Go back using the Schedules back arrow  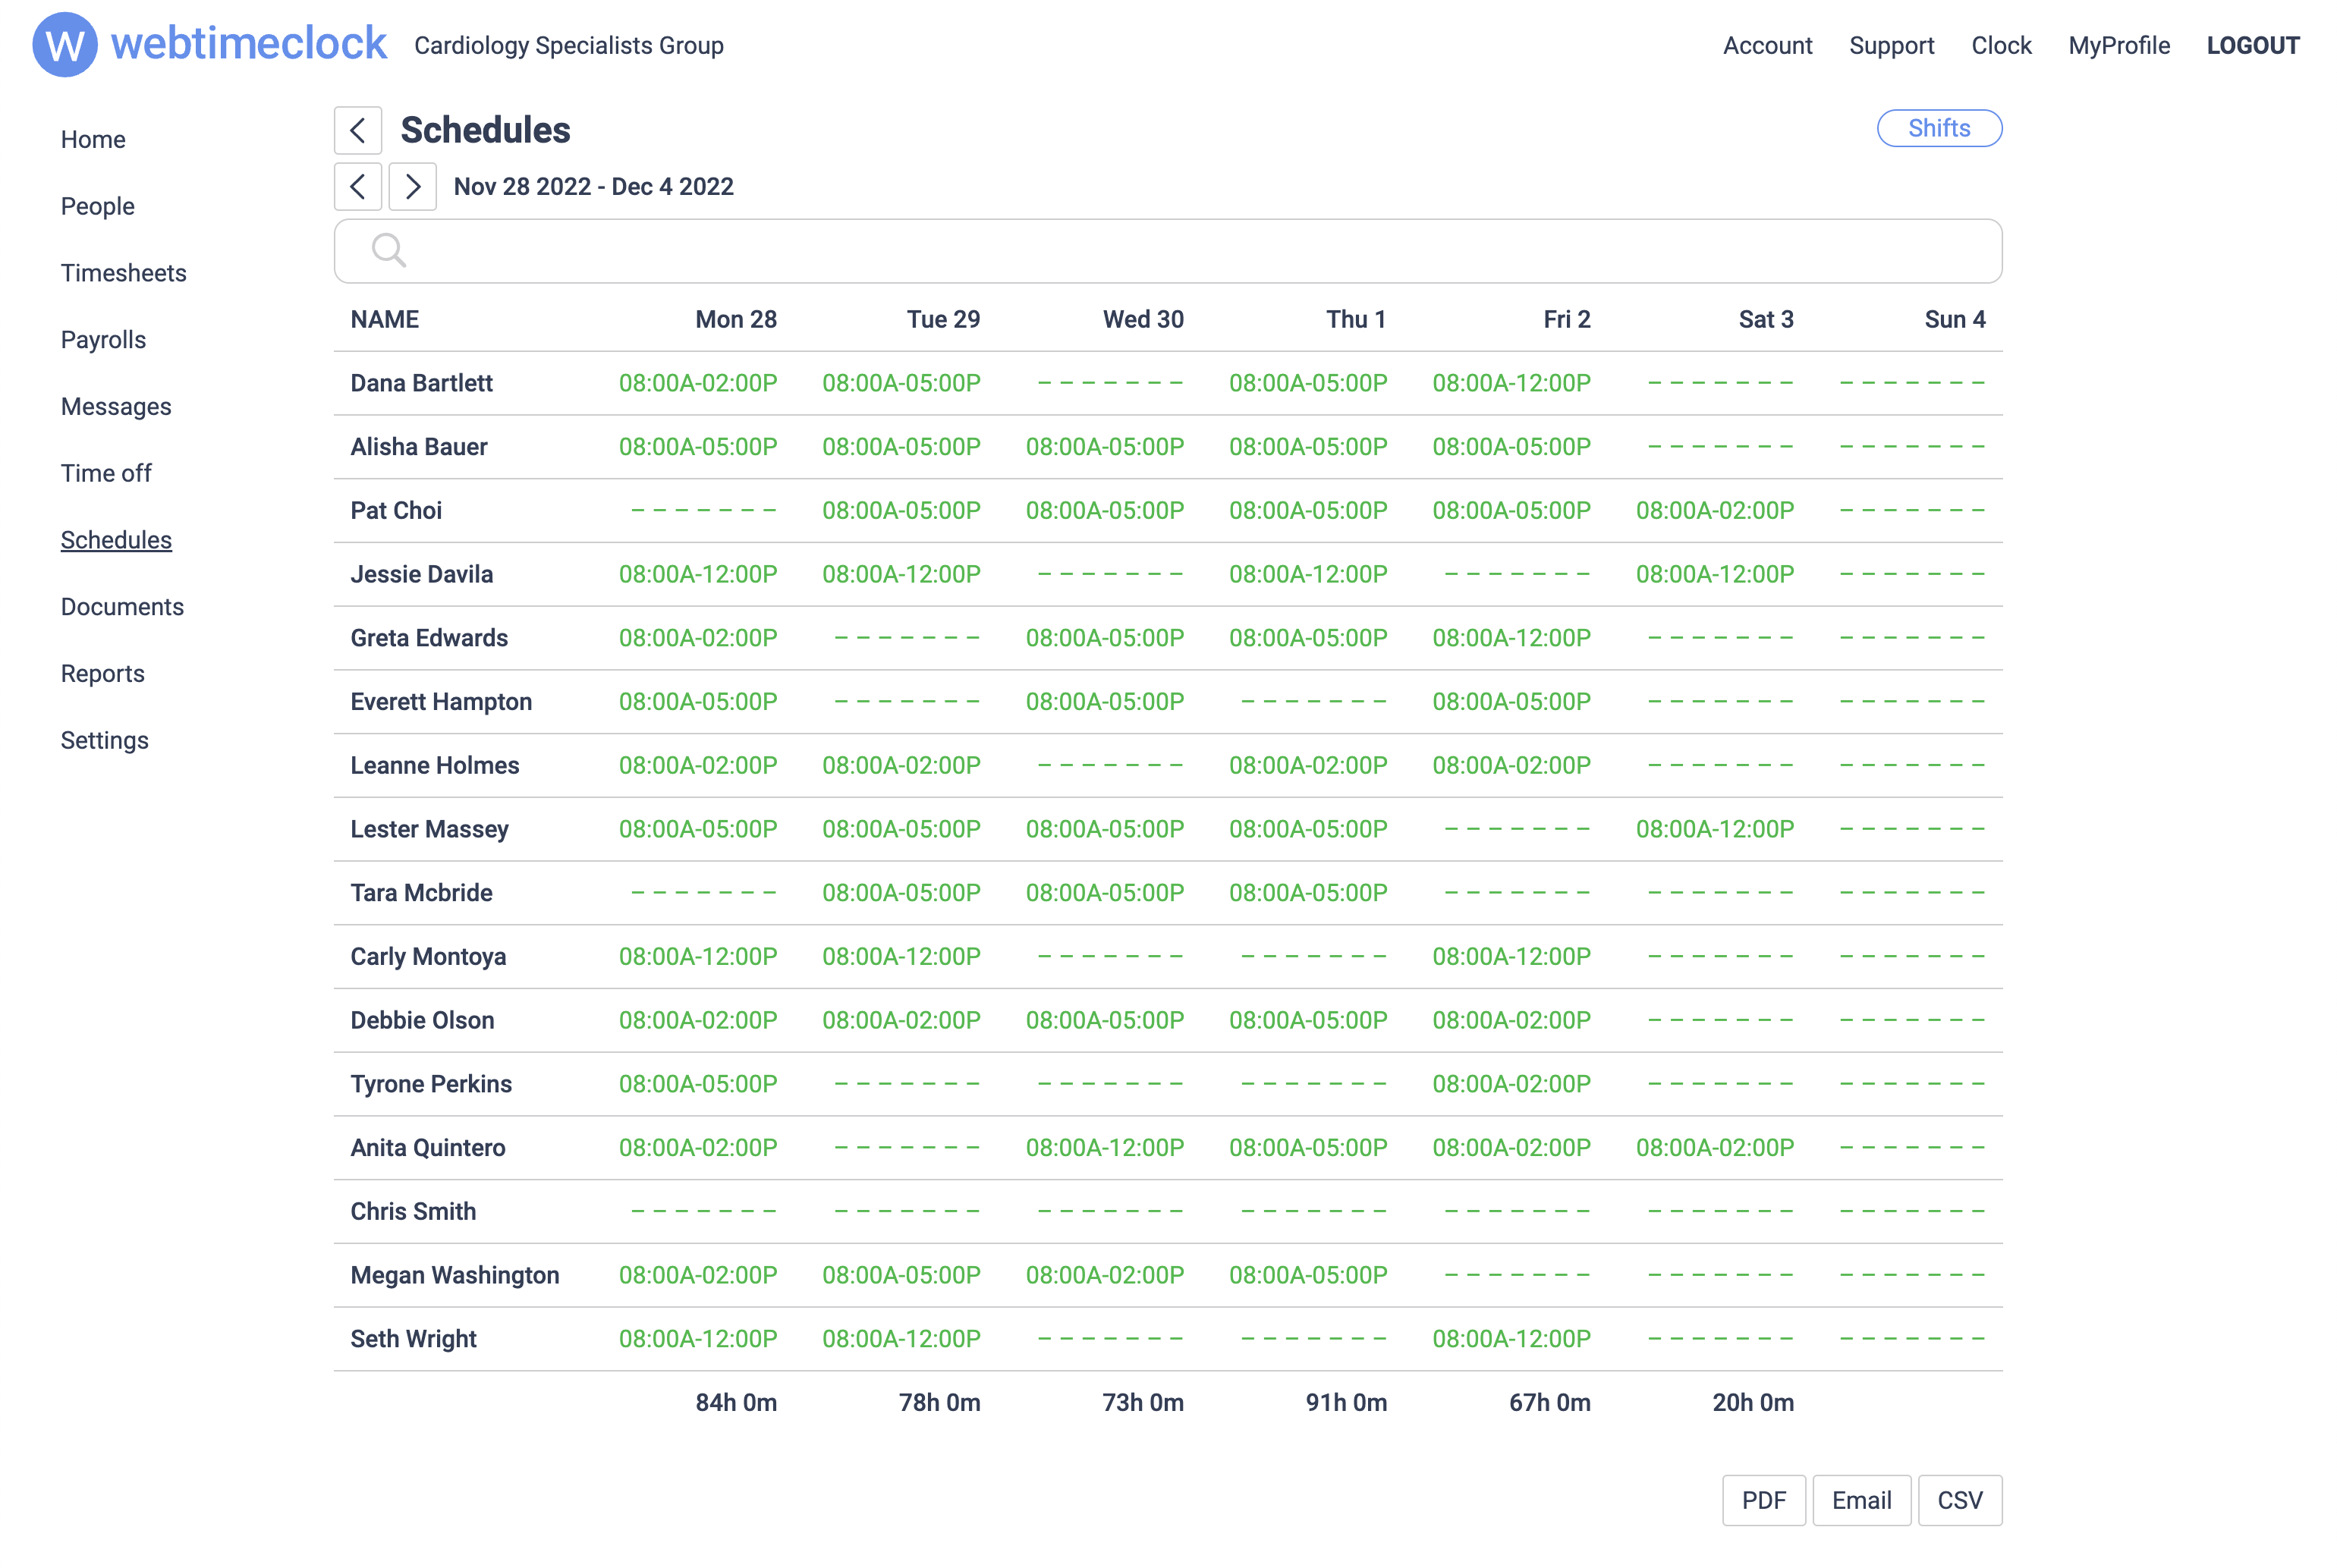[x=357, y=130]
